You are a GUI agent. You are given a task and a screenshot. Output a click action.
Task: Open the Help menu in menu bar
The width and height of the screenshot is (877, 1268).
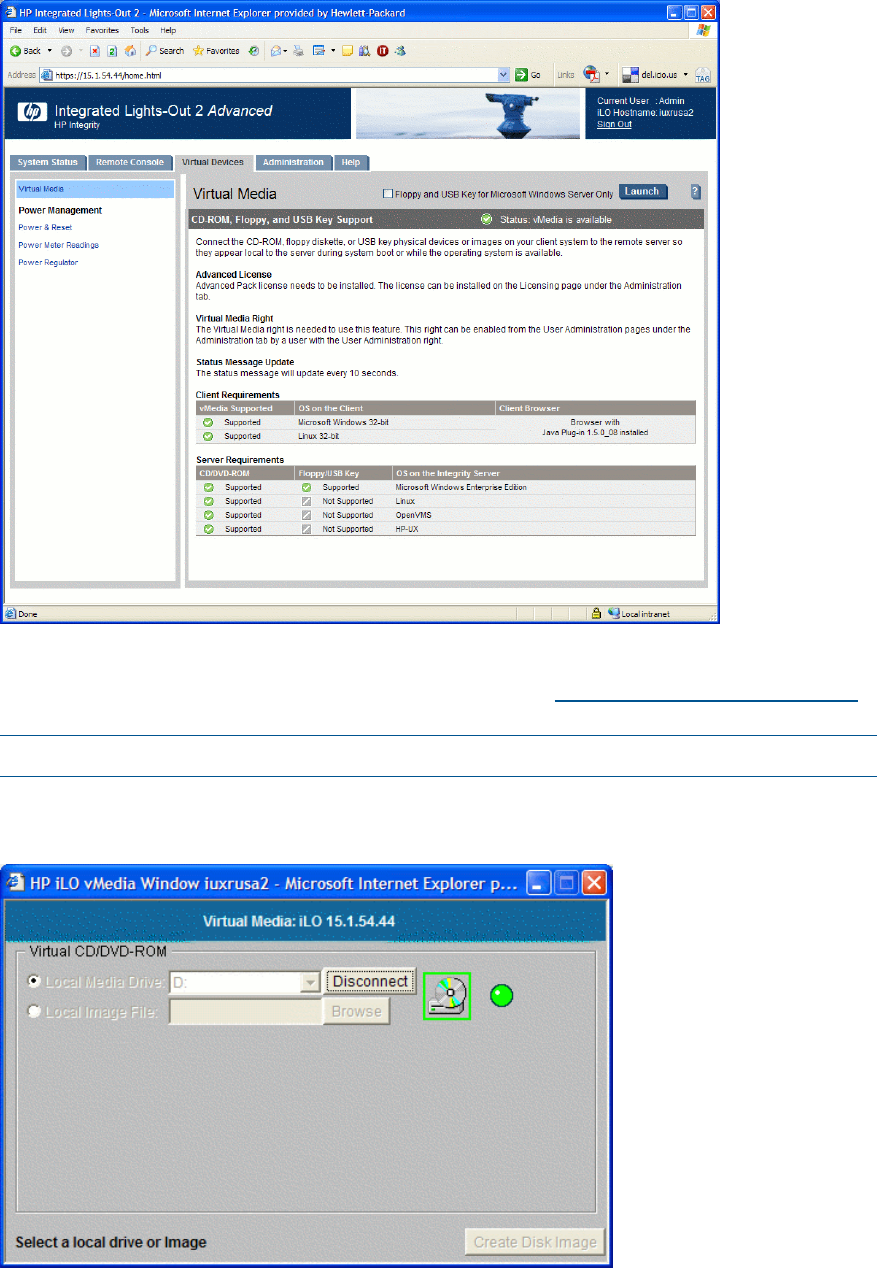coord(168,31)
